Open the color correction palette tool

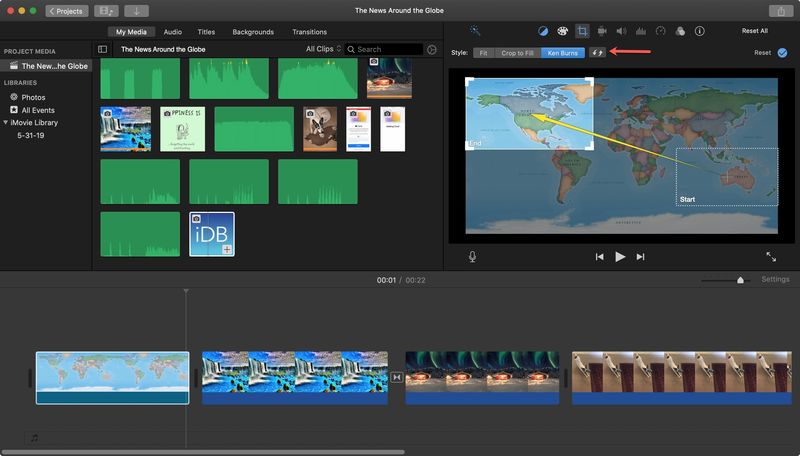pyautogui.click(x=562, y=31)
